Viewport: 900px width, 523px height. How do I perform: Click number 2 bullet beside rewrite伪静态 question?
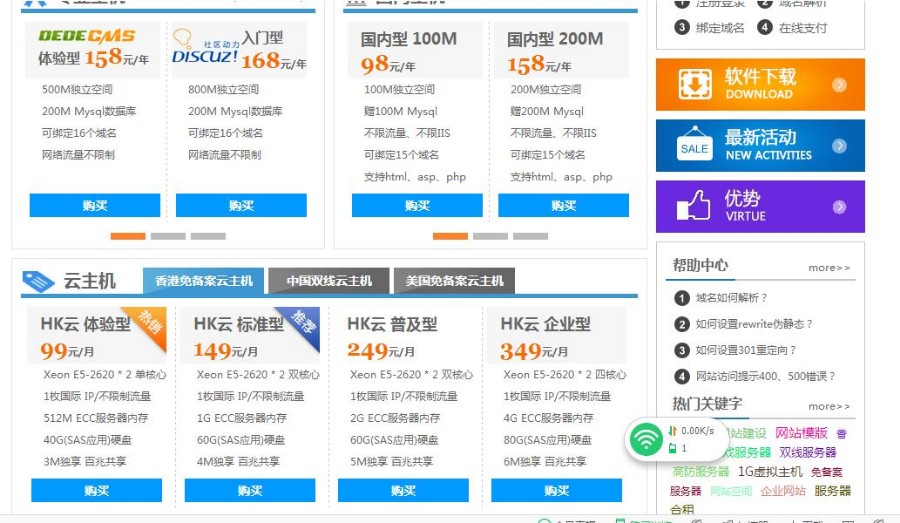pyautogui.click(x=681, y=324)
